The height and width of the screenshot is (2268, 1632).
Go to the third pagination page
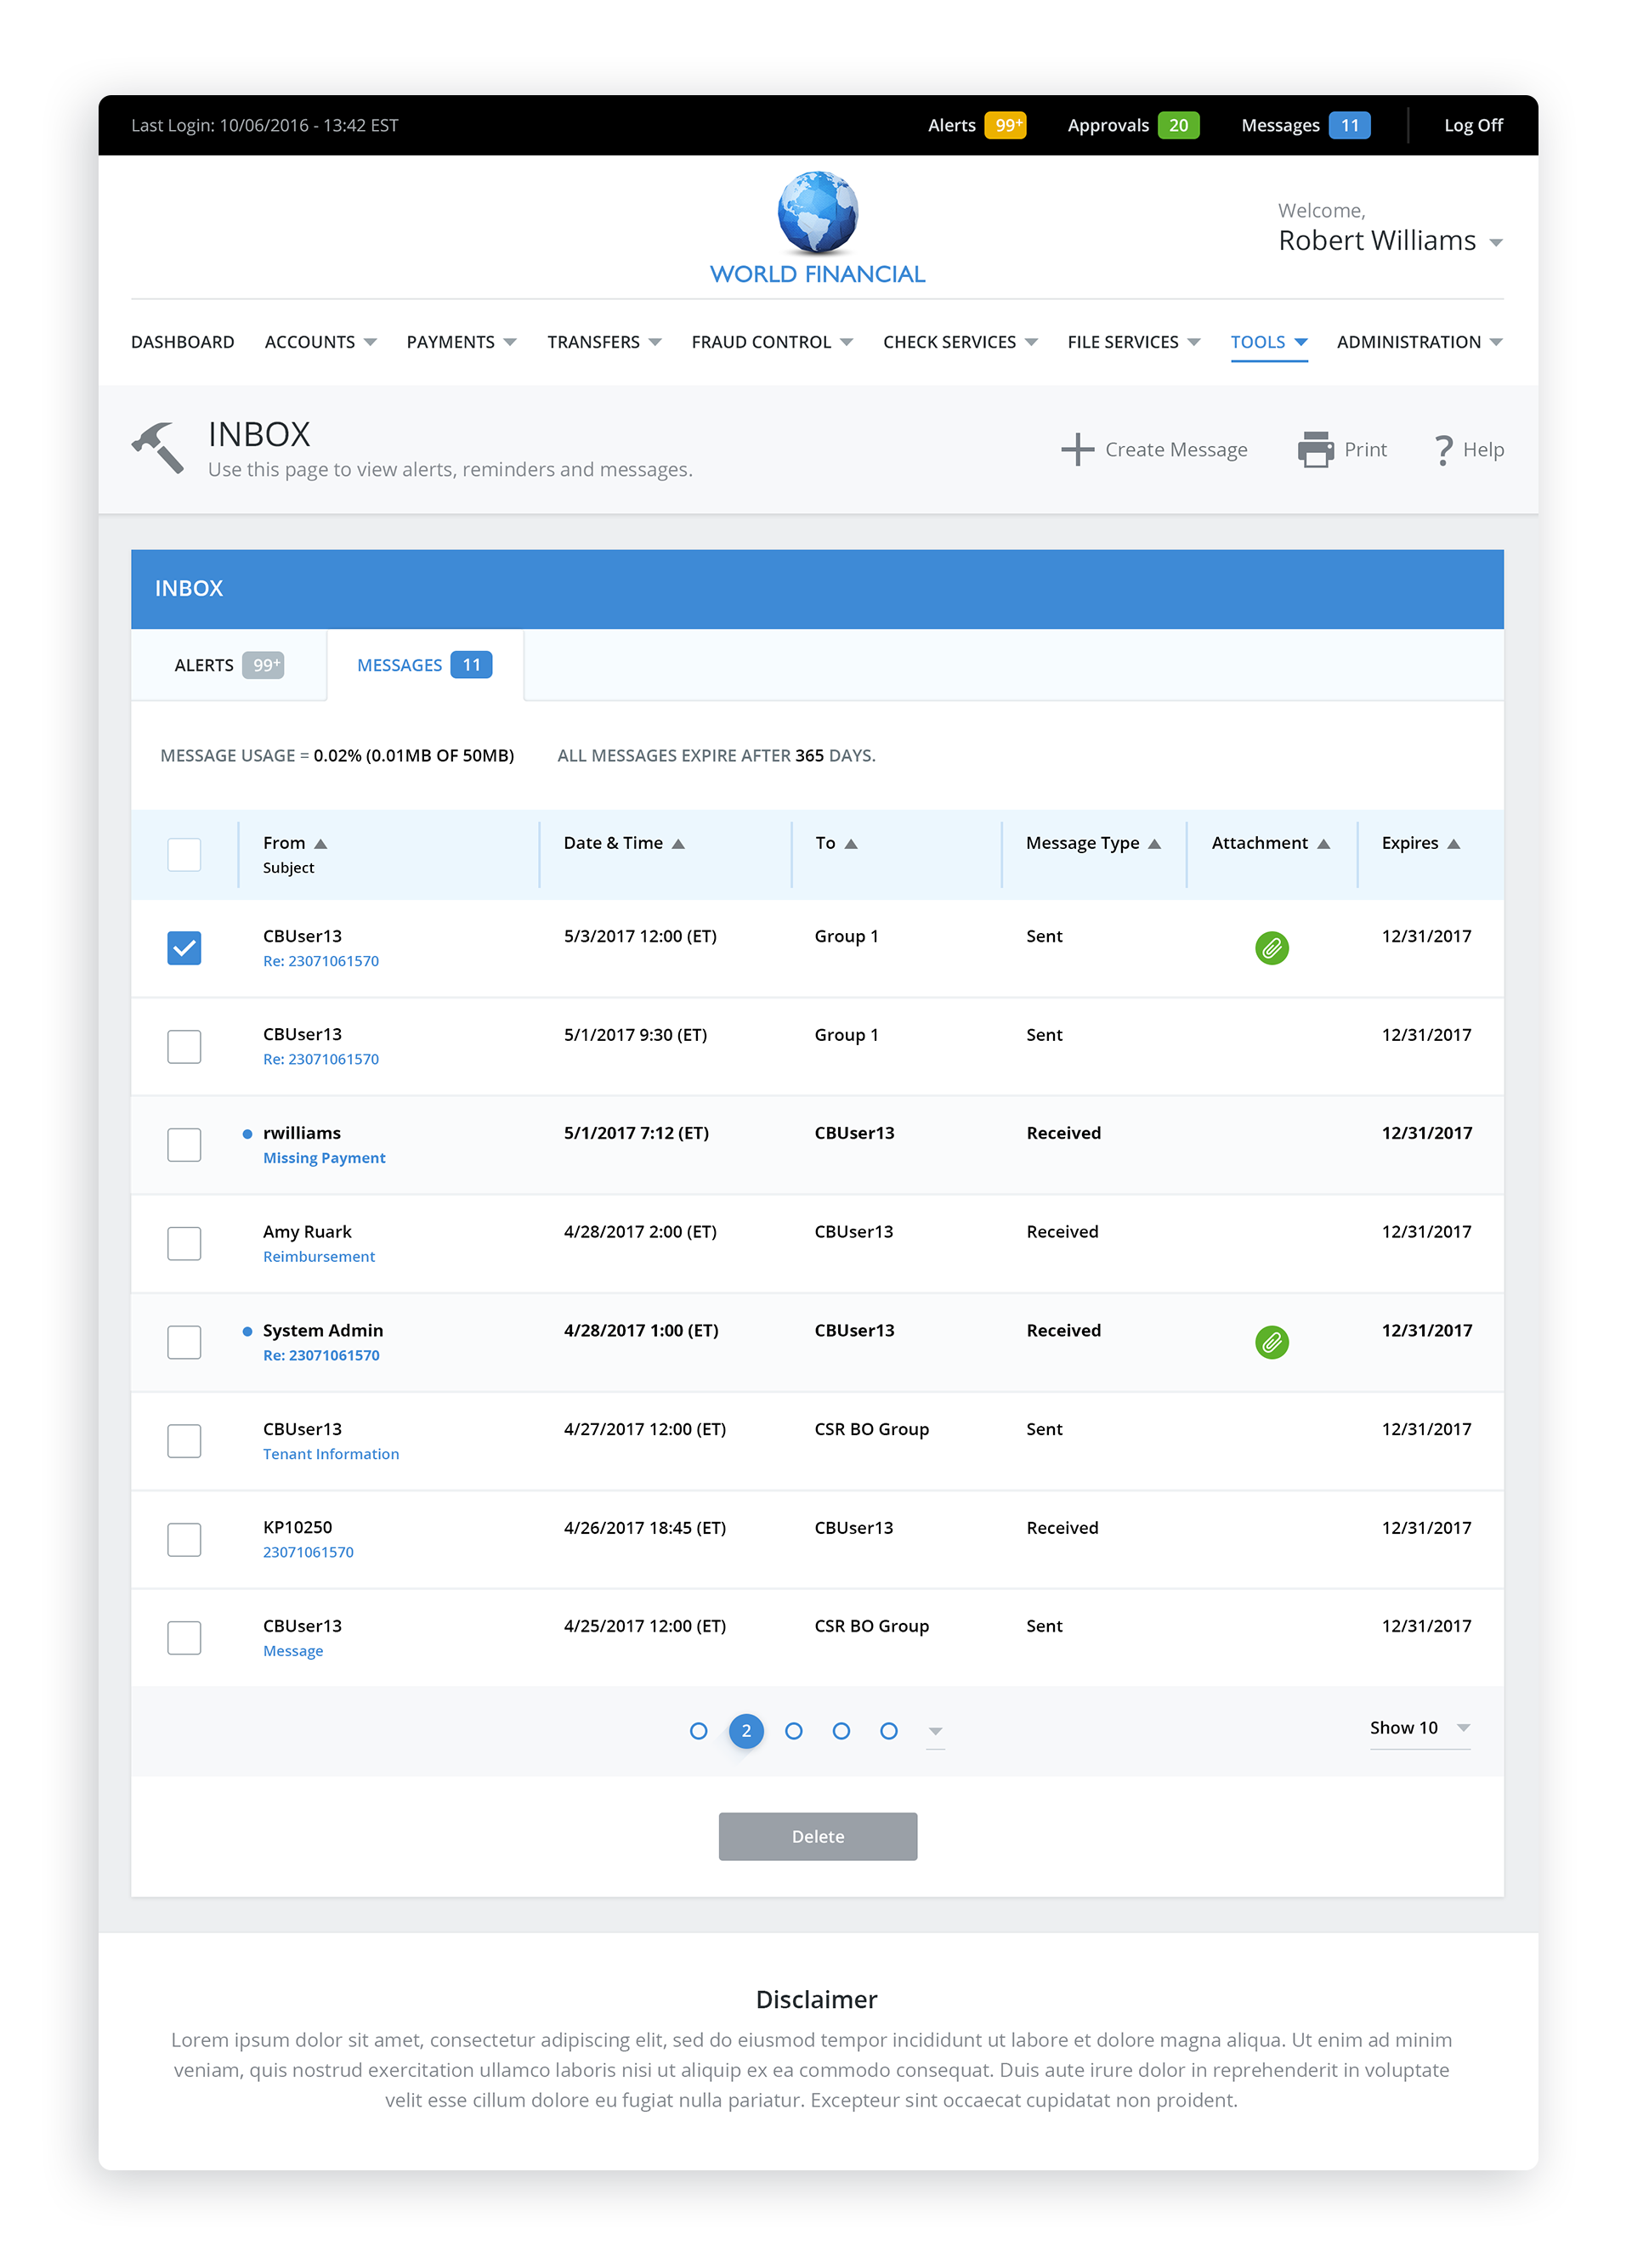click(x=793, y=1730)
